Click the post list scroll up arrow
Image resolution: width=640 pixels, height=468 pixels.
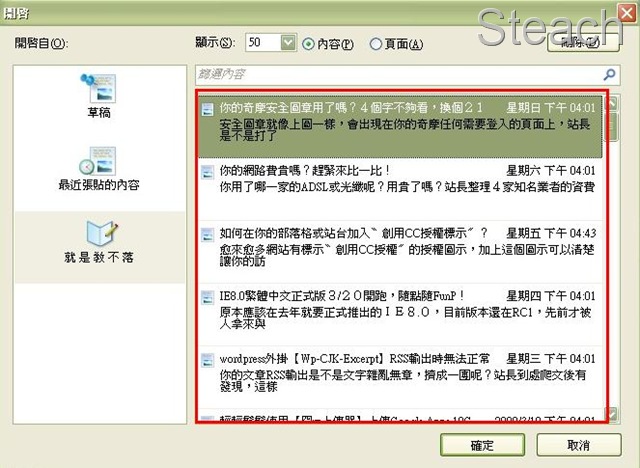click(x=612, y=104)
